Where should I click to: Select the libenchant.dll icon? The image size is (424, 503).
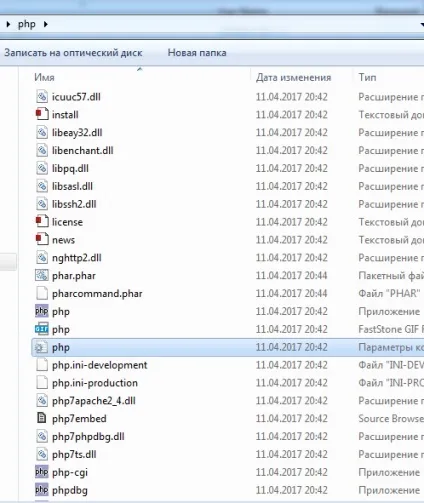(x=42, y=150)
